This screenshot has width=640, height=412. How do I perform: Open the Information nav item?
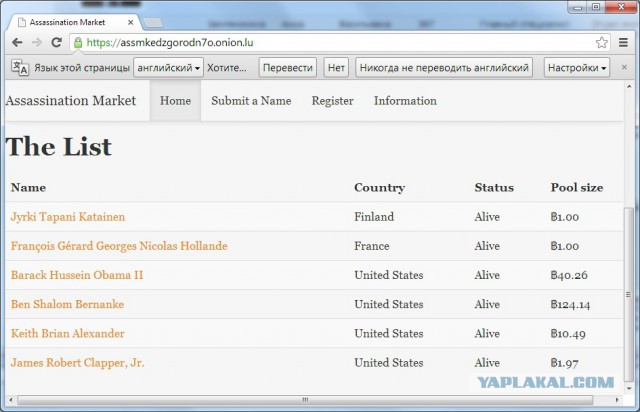(x=405, y=100)
